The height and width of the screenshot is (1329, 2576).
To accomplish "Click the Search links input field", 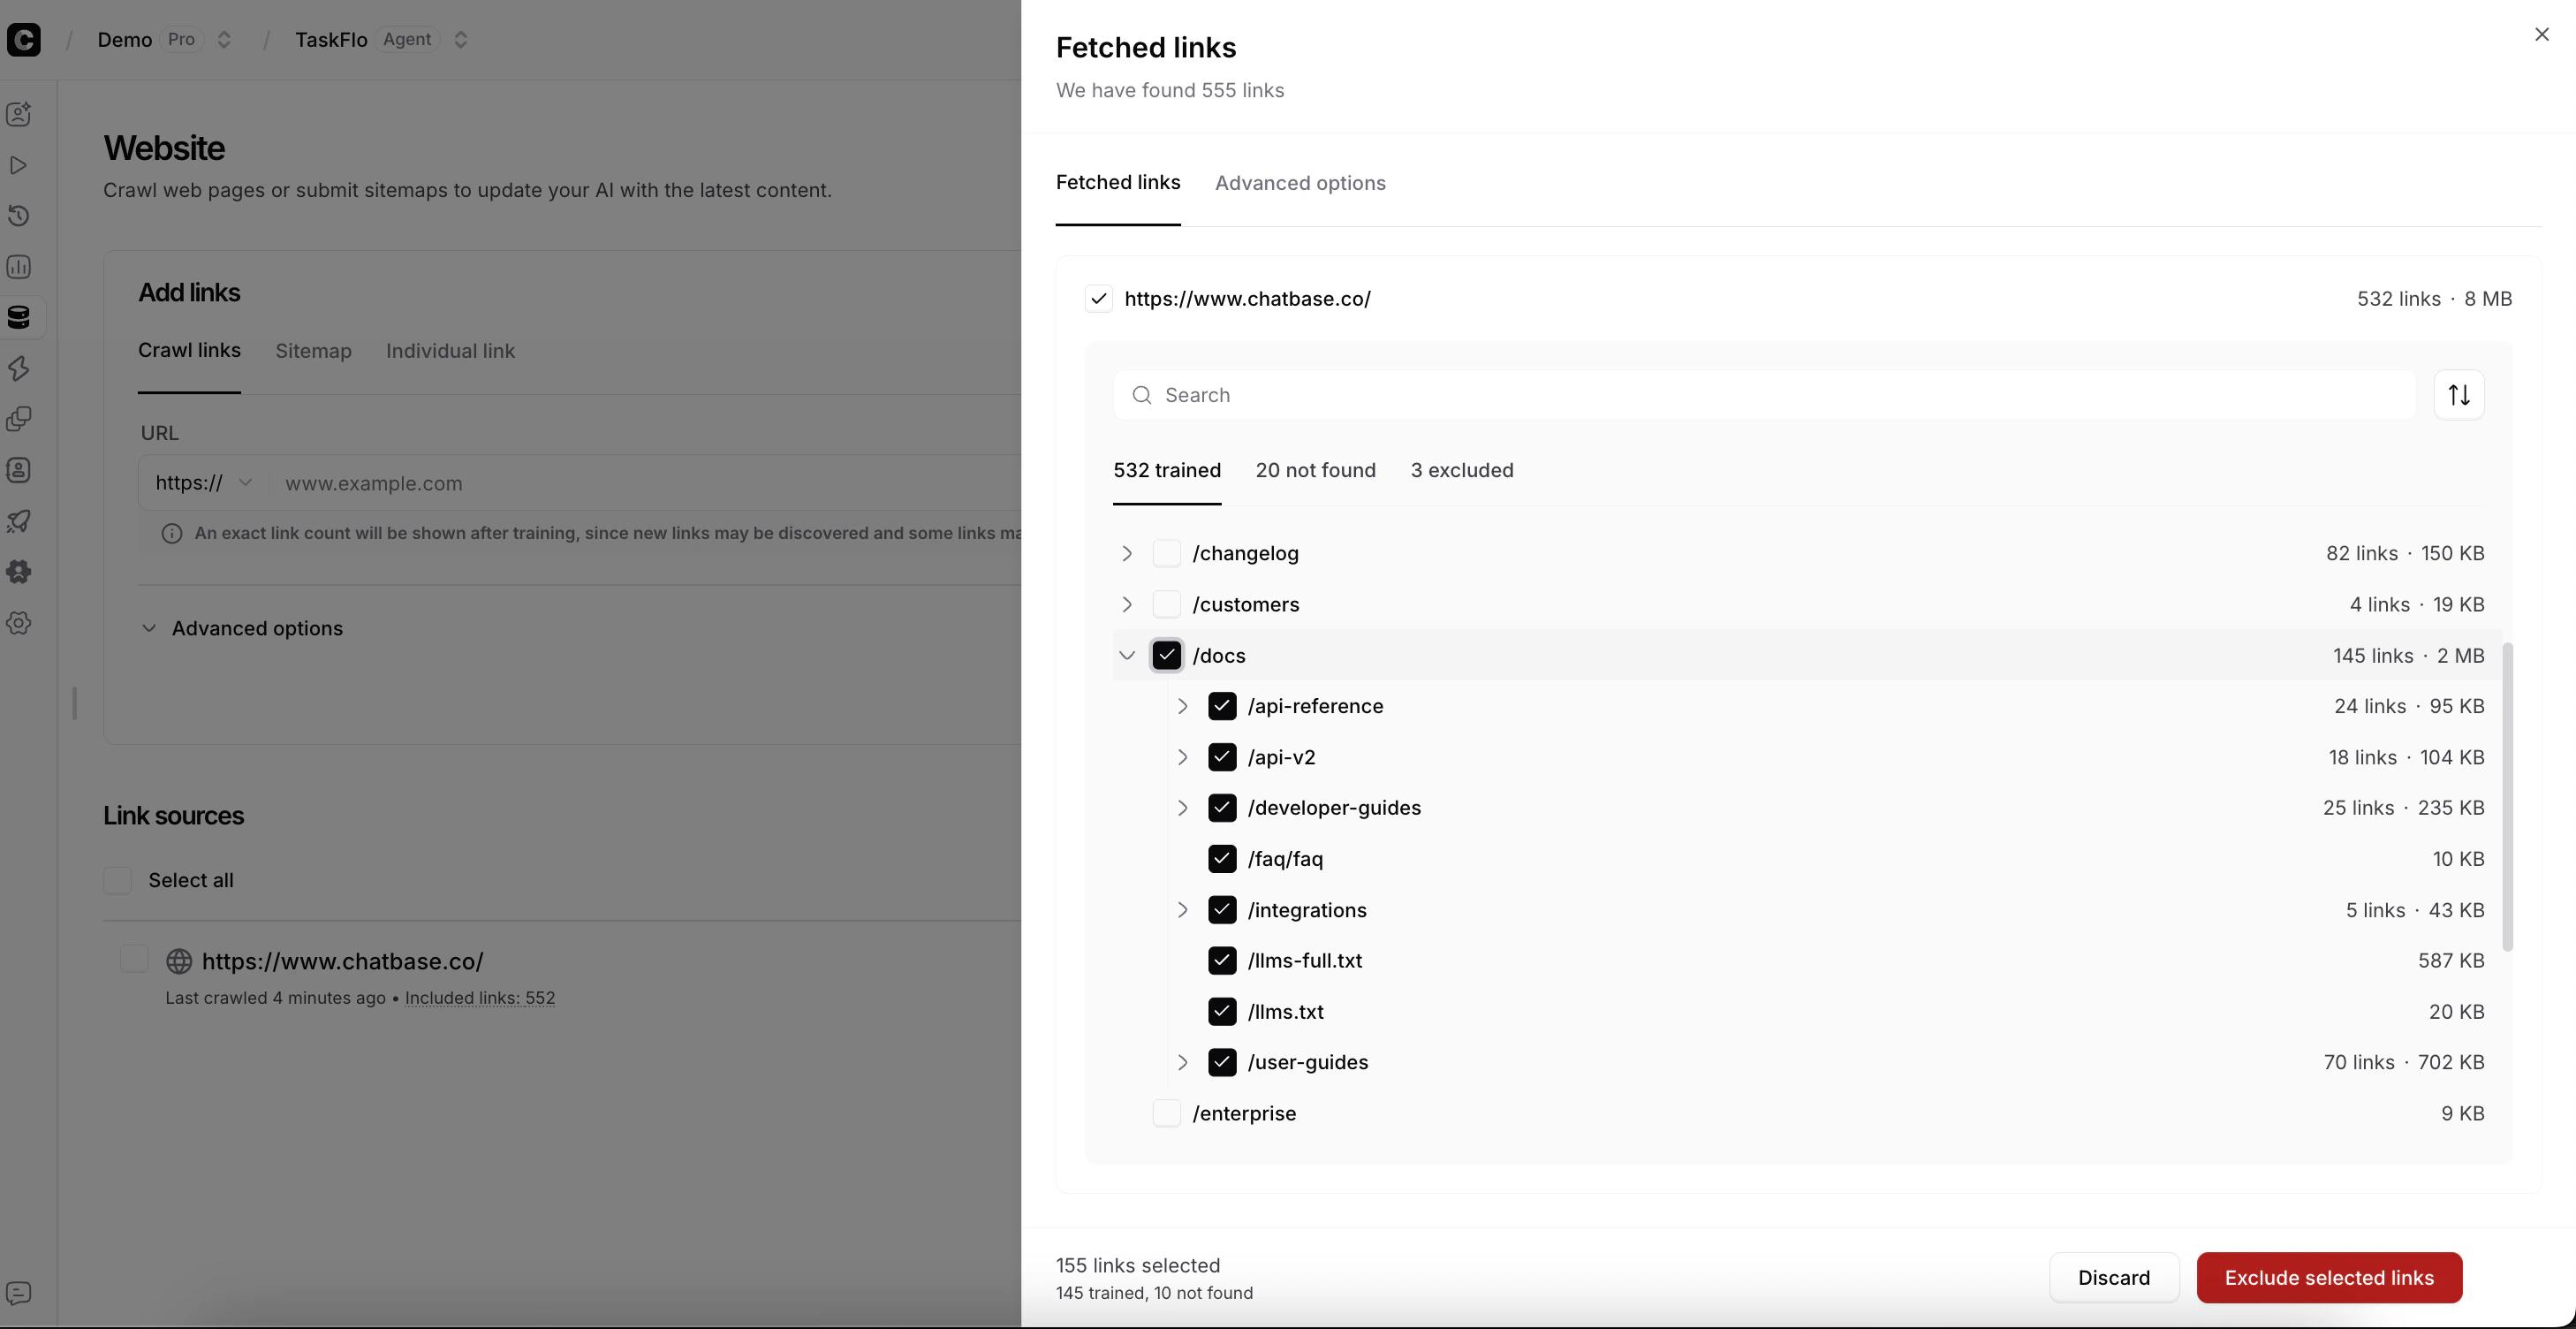I will [x=1765, y=395].
